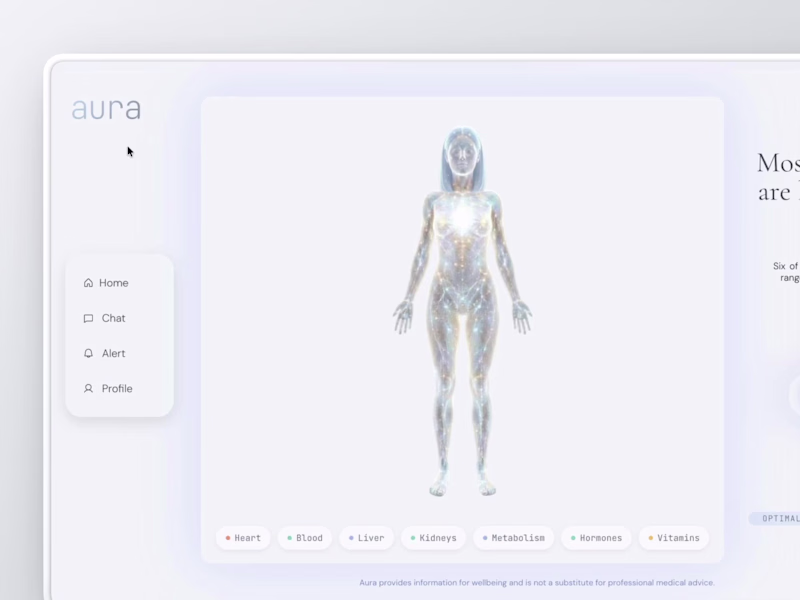Open the Alert section
The height and width of the screenshot is (600, 800).
(105, 353)
